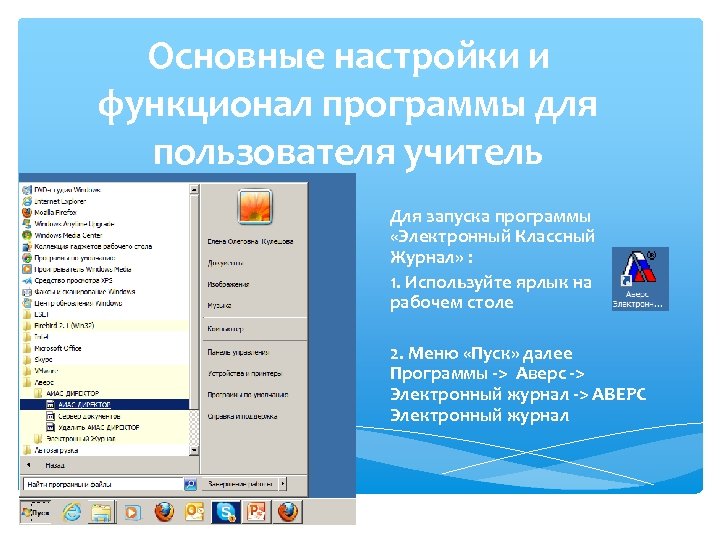The image size is (720, 540).
Task: Open Программы по умолчанию in left programs list
Action: coord(69,258)
